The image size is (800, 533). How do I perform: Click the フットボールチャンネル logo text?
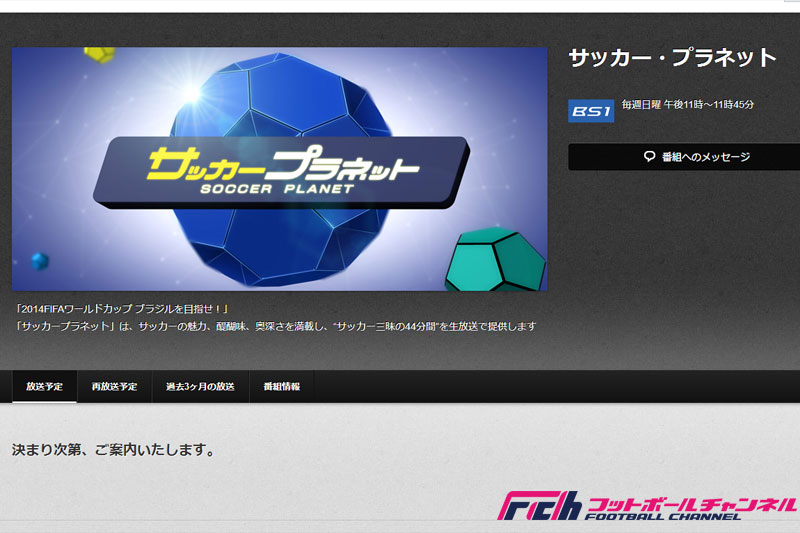coord(691,509)
